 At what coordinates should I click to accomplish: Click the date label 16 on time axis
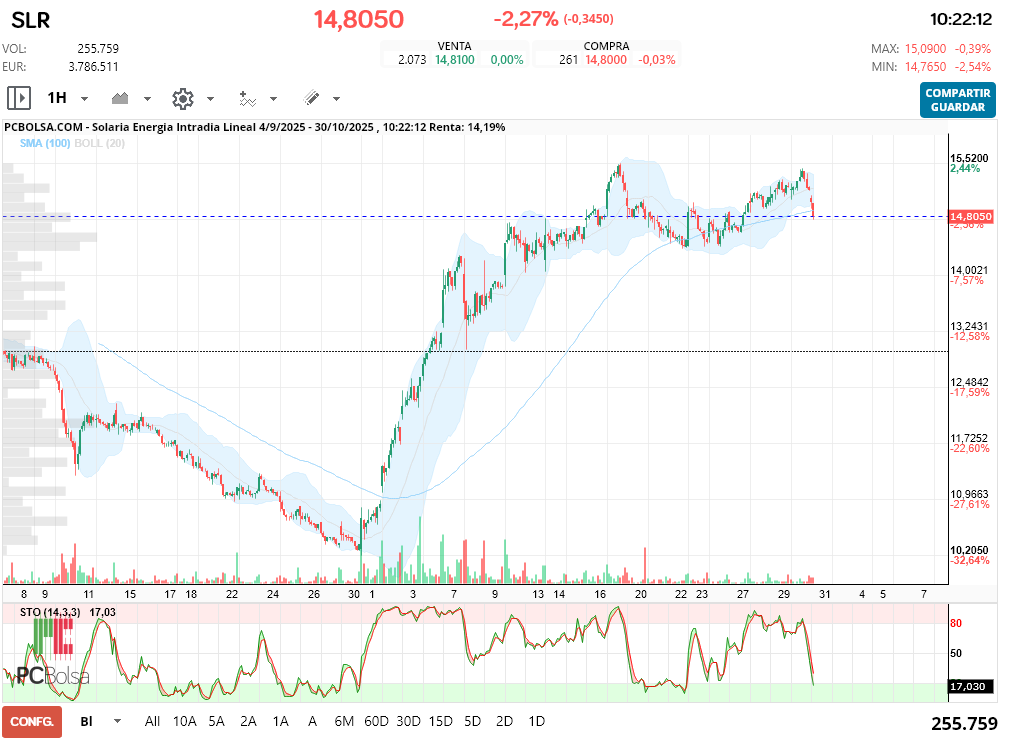pyautogui.click(x=600, y=594)
